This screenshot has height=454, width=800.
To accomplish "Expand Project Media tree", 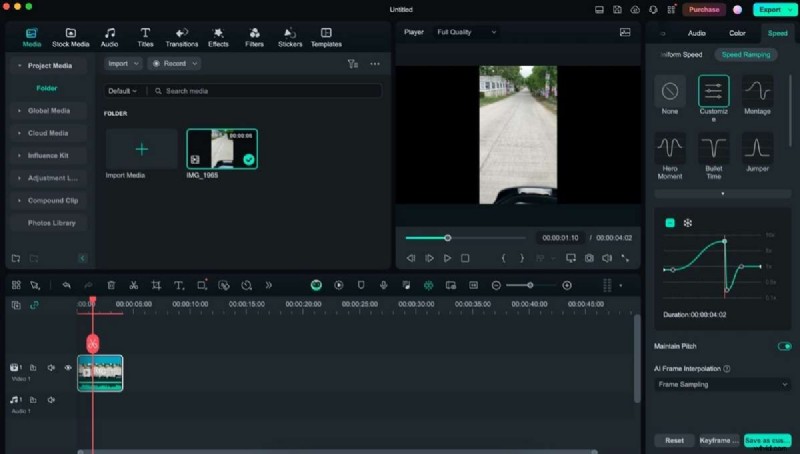I will 19,66.
